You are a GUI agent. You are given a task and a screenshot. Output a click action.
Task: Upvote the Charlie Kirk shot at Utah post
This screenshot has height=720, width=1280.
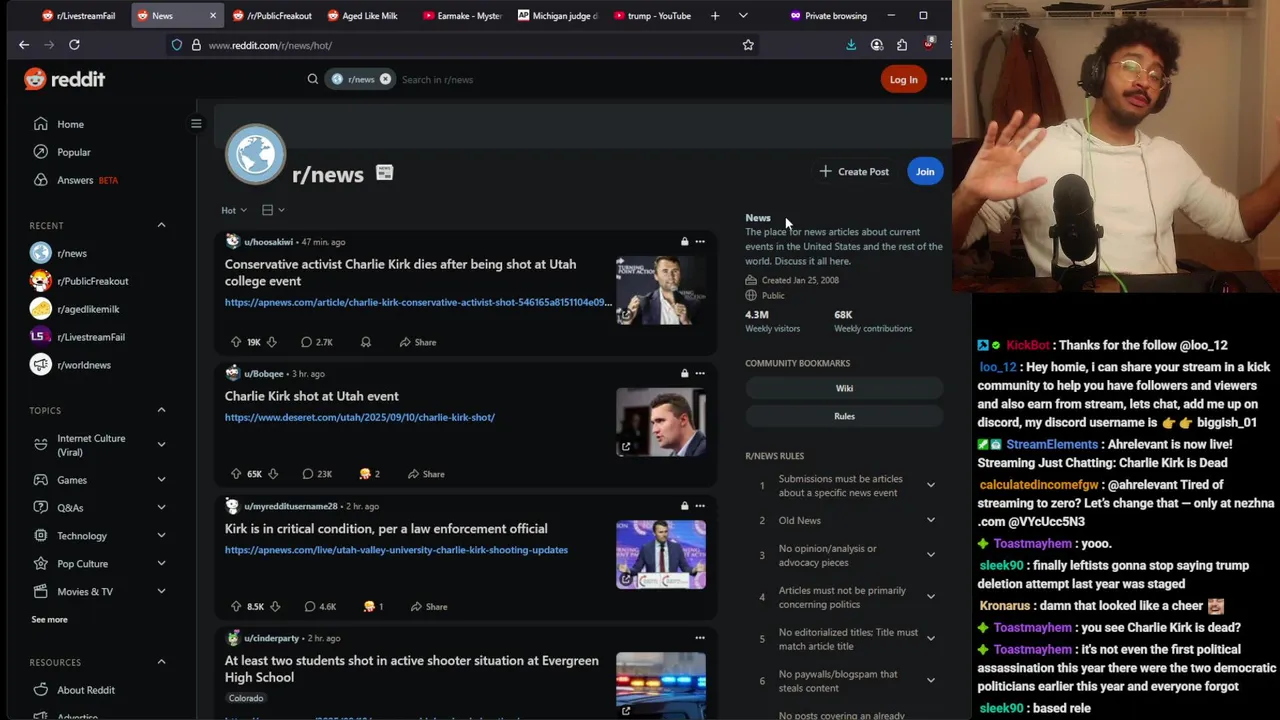point(236,474)
